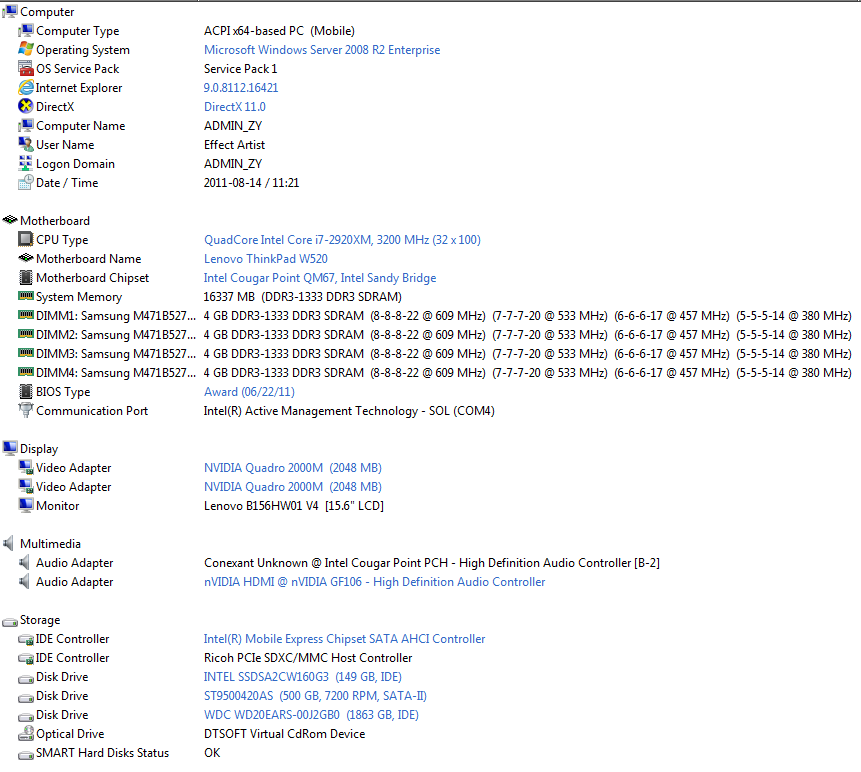
Task: Click the BIOS Type chip icon
Action: [26, 391]
